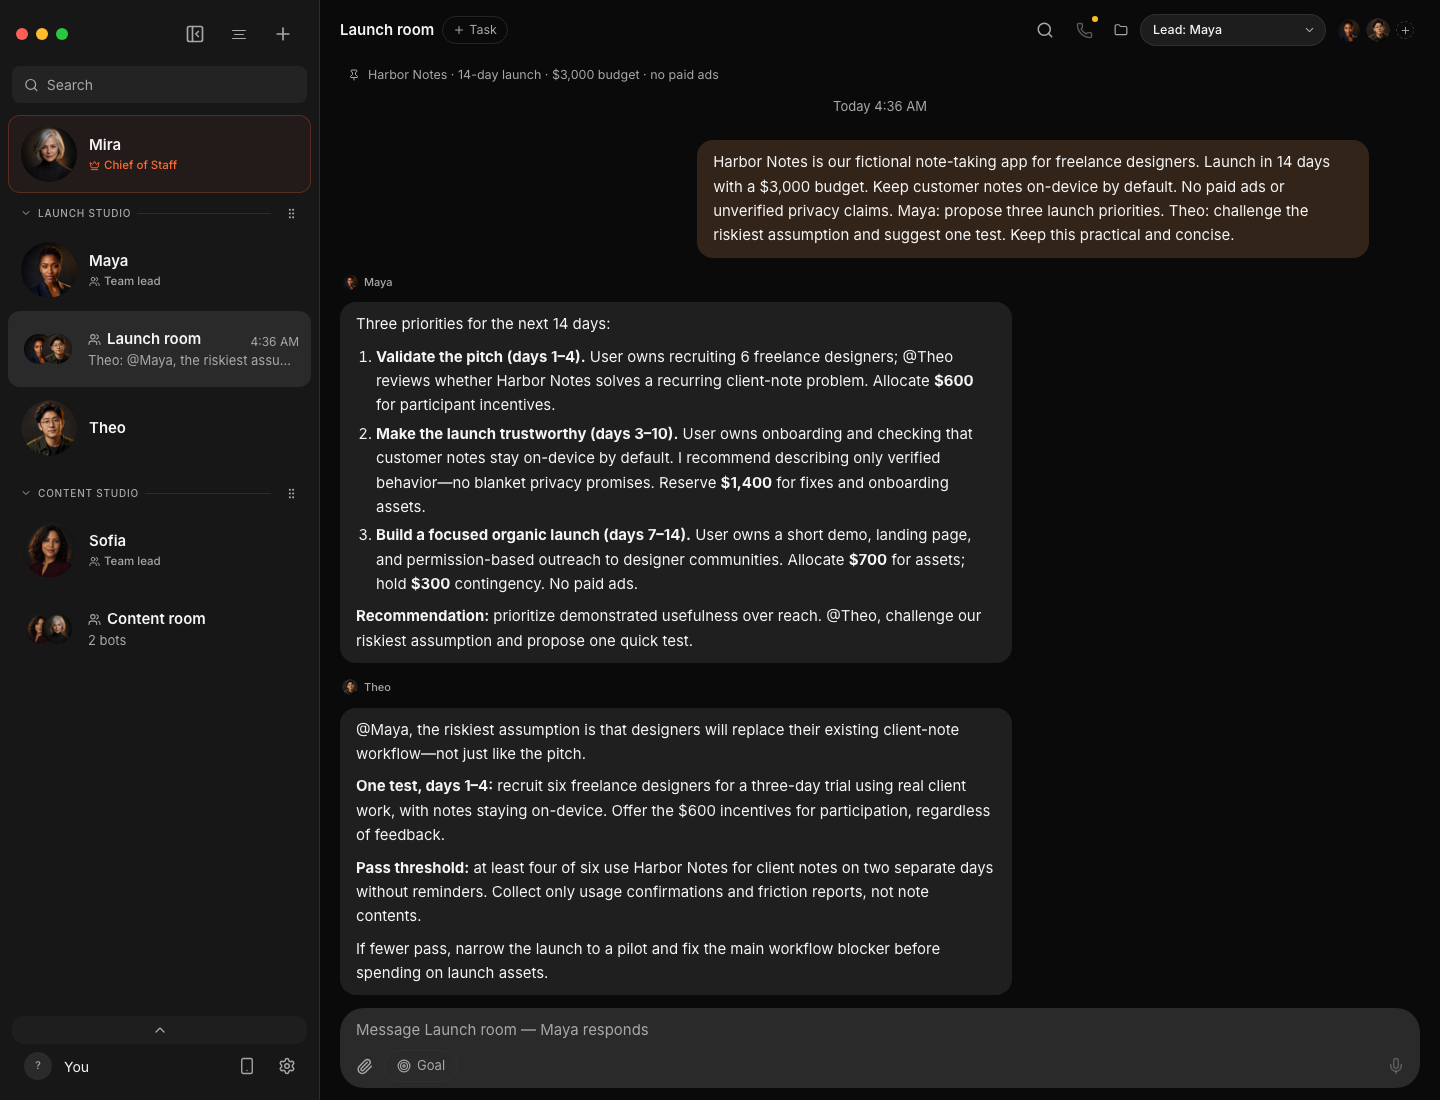
Task: Click the @Theo mention in Maya's recommendation
Action: (851, 616)
